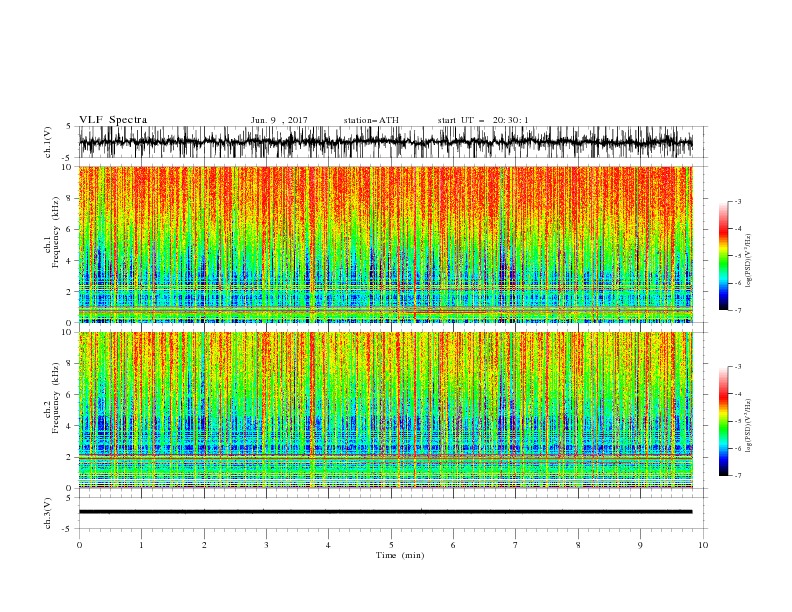The width and height of the screenshot is (792, 612).
Task: Click the time axis tick label '3'
Action: pos(266,545)
